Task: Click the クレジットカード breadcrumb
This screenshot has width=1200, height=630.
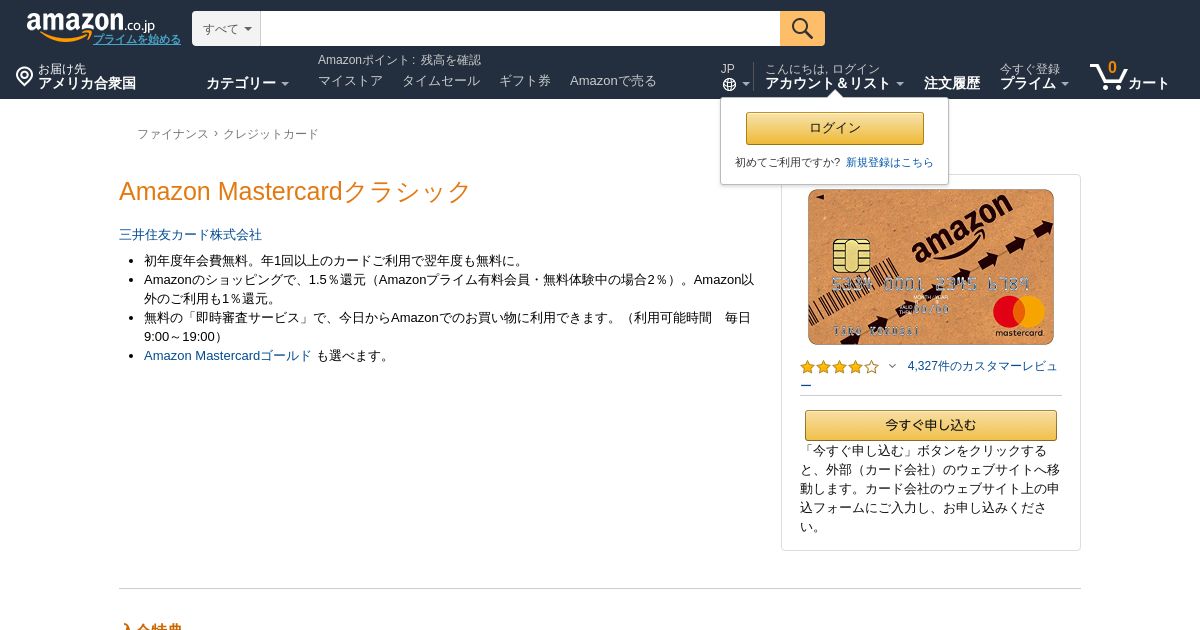Action: coord(271,134)
